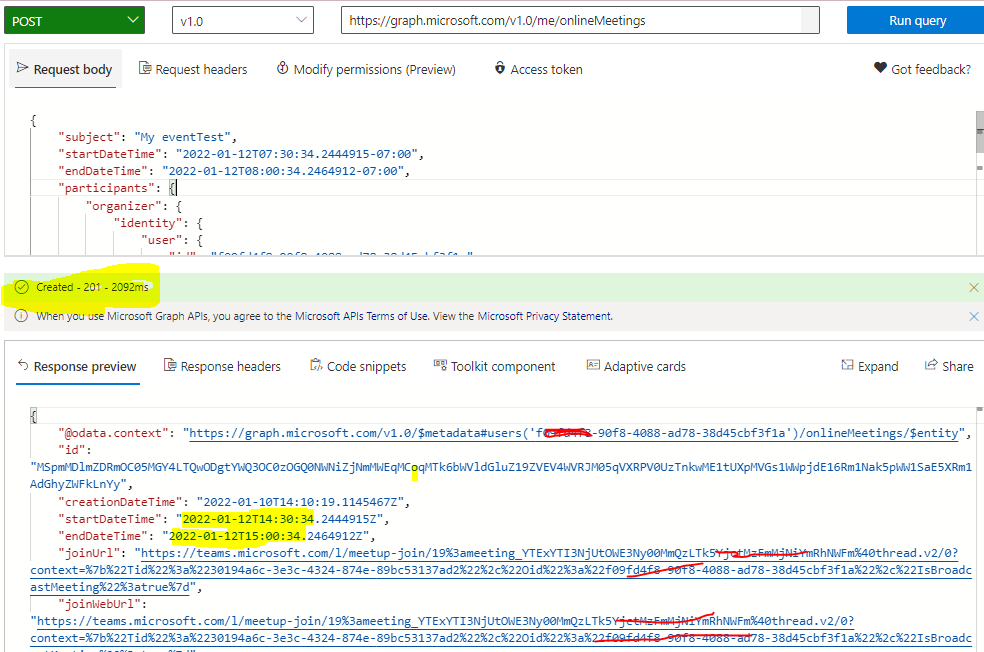Viewport: 984px width, 652px height.
Task: Open the v1.0 API version dropdown
Action: click(243, 21)
